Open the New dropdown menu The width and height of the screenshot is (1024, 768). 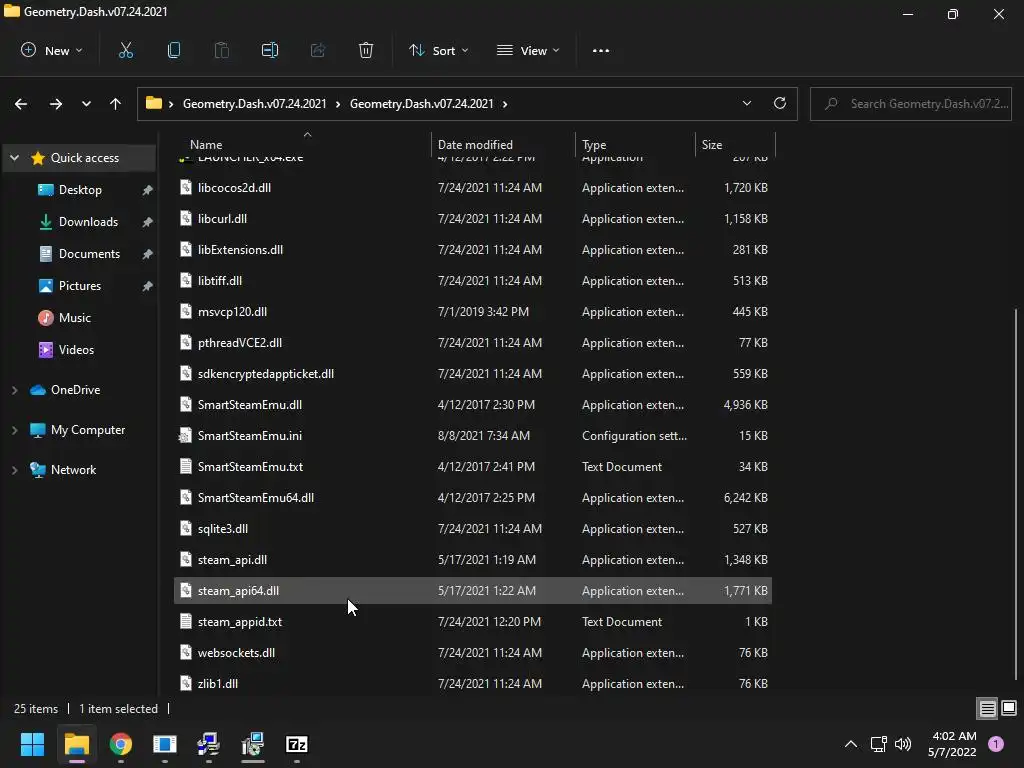click(x=52, y=50)
